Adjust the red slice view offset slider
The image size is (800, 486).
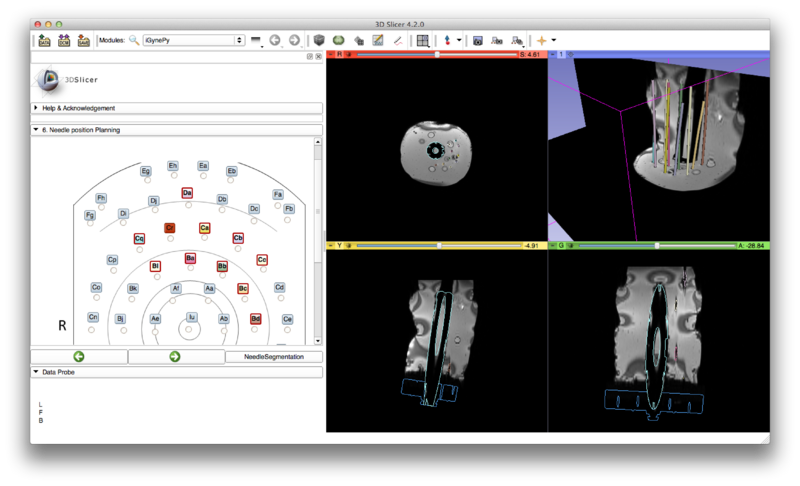(x=437, y=54)
